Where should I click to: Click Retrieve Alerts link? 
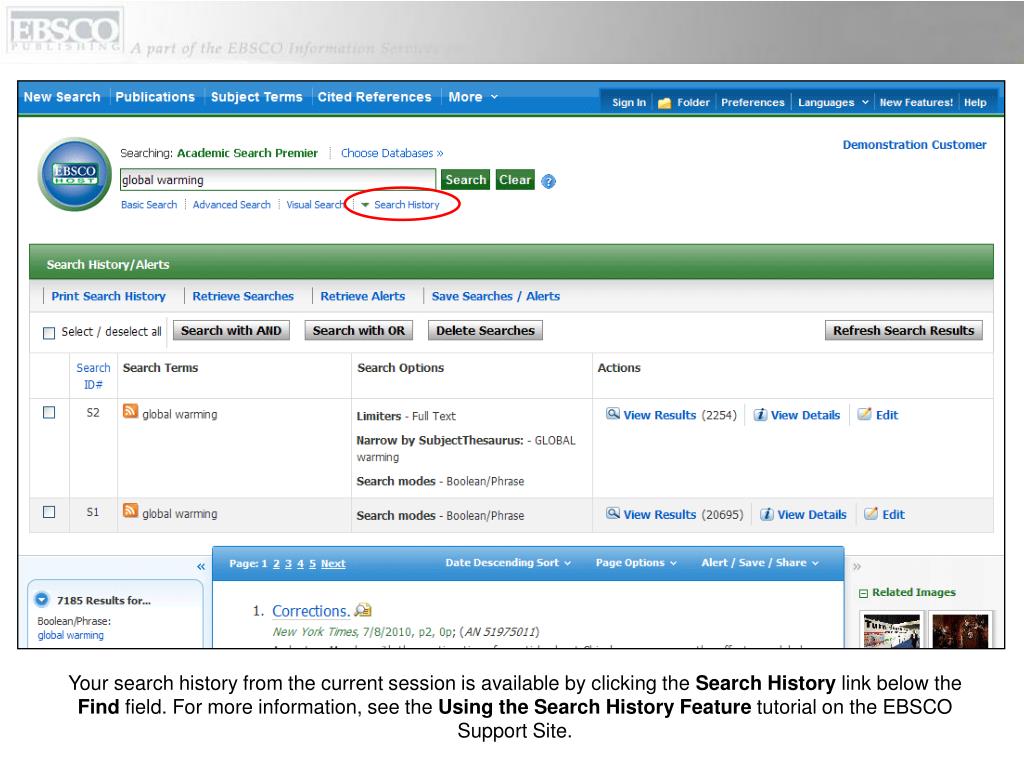[362, 296]
